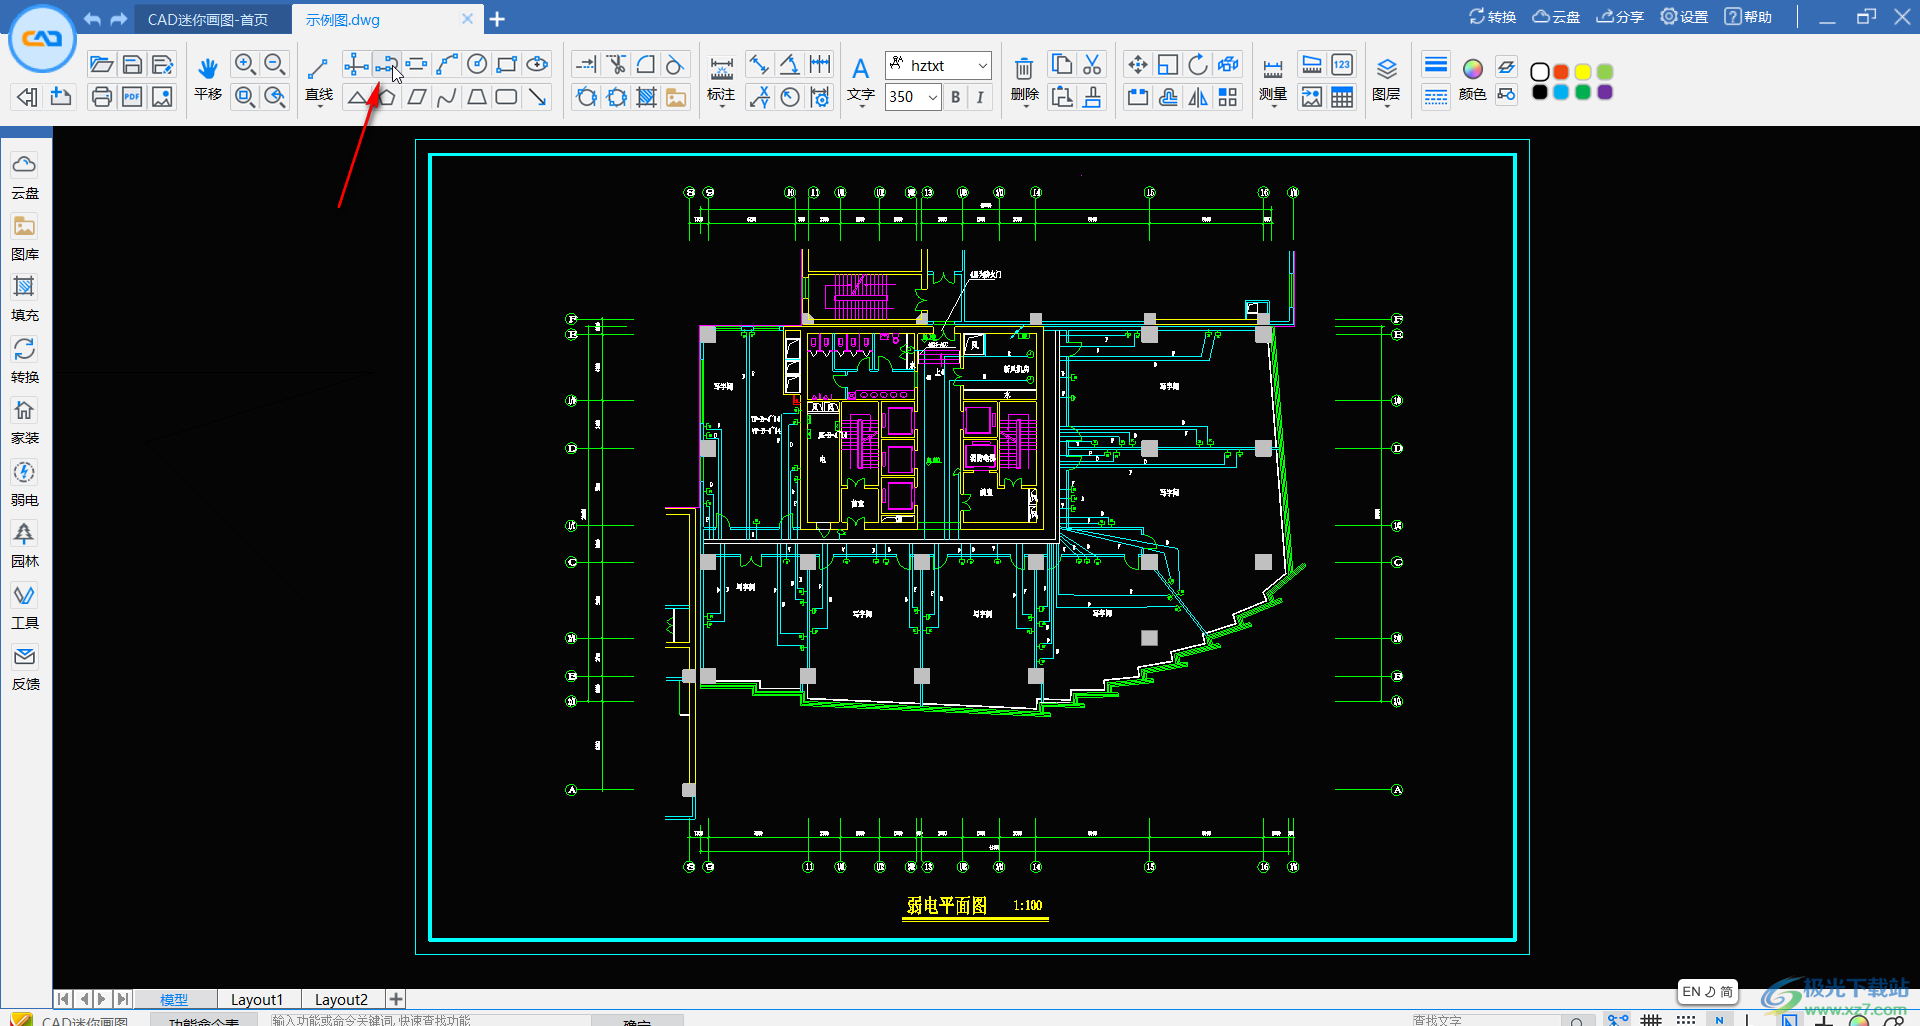Screen dimensions: 1920x1026
Task: Export drawing to PDF
Action: (132, 97)
